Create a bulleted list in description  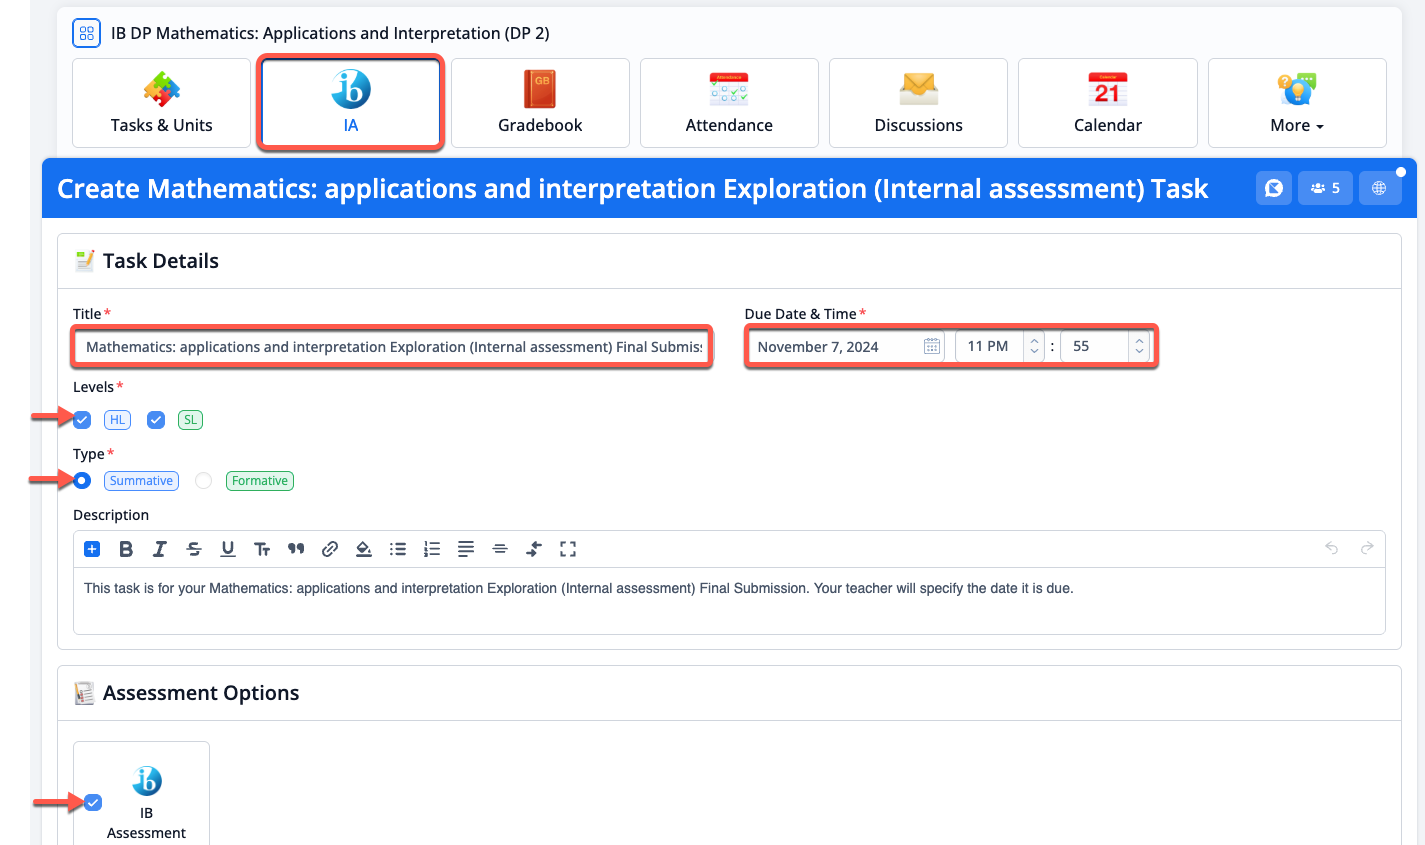pos(398,549)
